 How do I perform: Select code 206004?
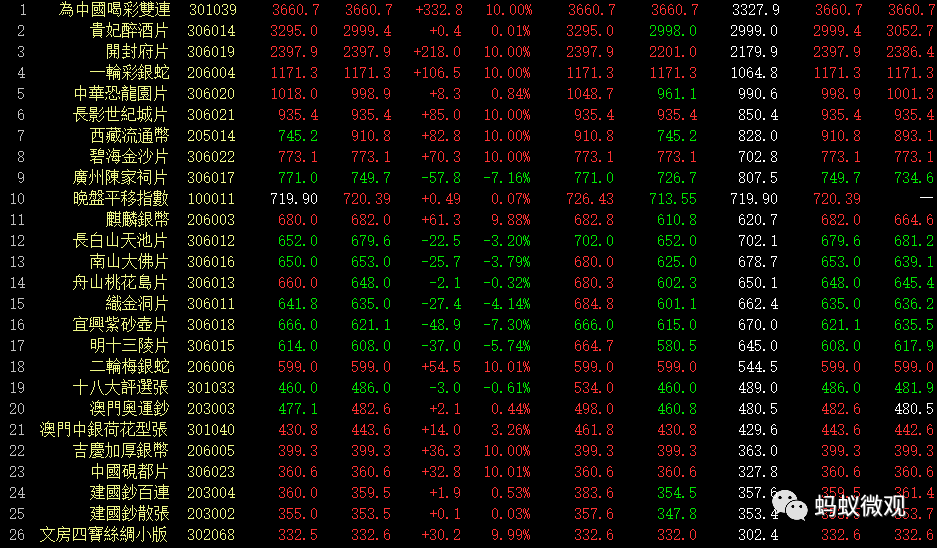point(211,73)
